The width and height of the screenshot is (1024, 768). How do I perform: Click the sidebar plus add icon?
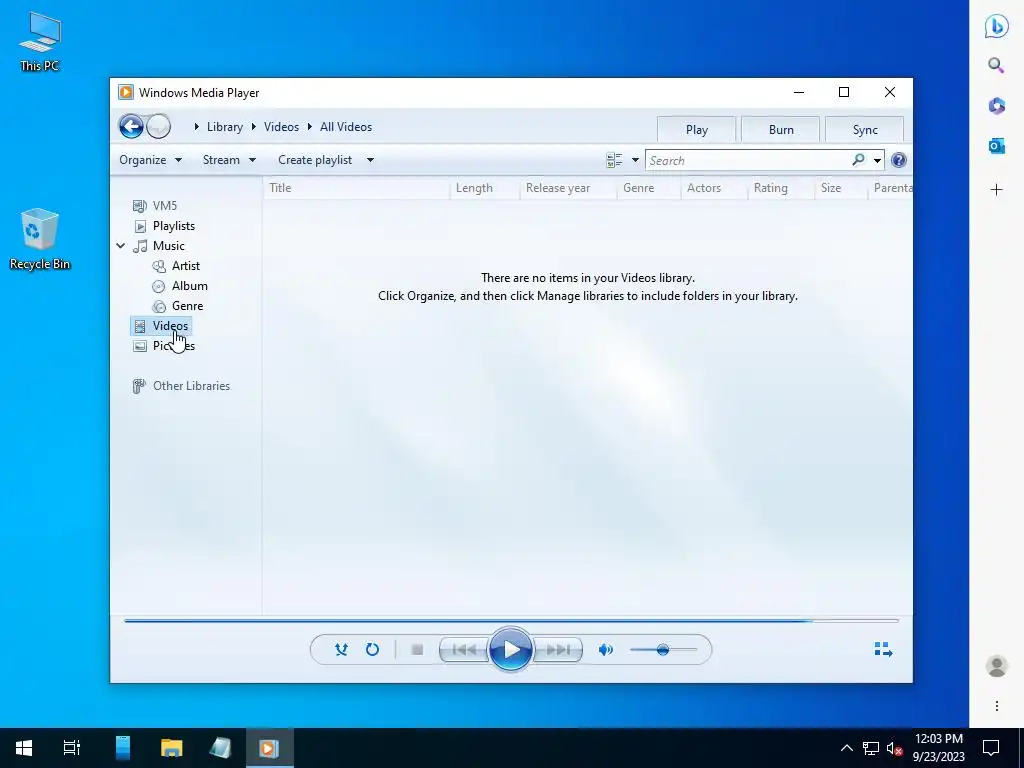pos(996,190)
